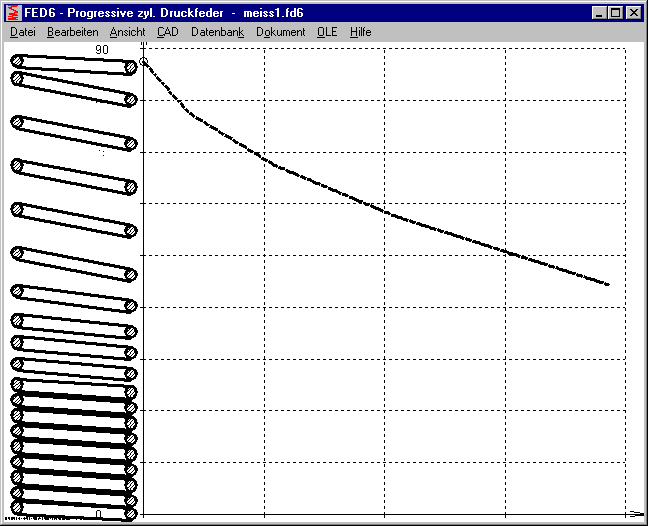This screenshot has height=526, width=648.
Task: Click the lower right end of the curve
Action: [606, 284]
